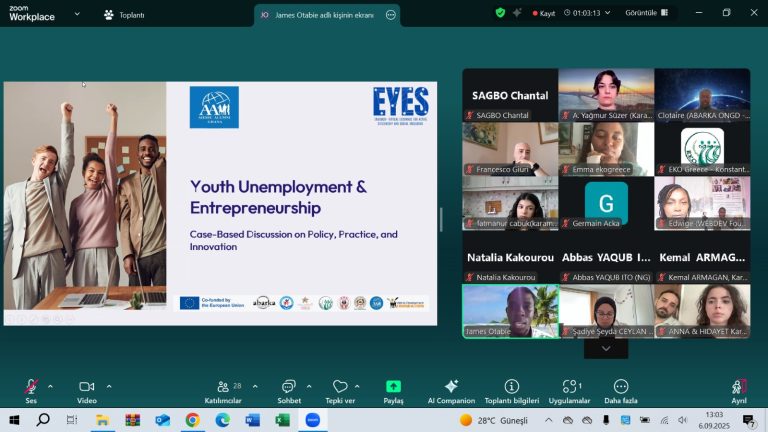Show Toplantı bilgileri meeting info
This screenshot has height=432, width=768.
click(x=512, y=388)
